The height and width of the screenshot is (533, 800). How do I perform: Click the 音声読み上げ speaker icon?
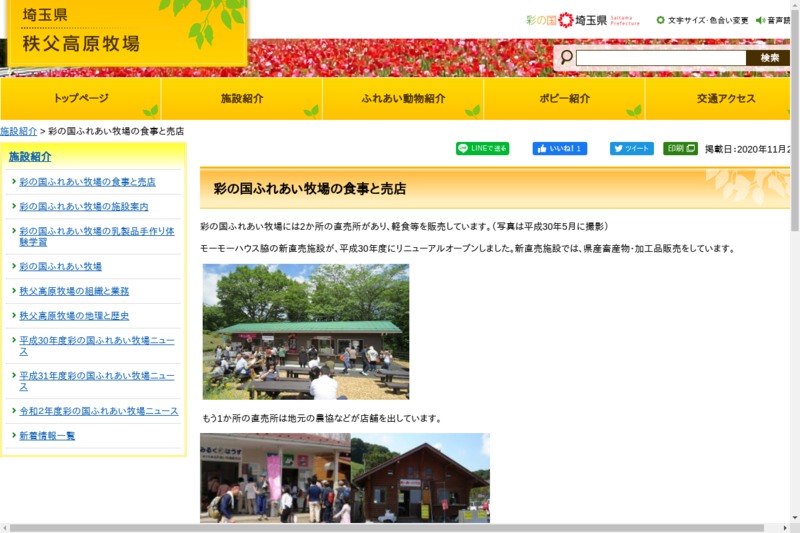point(761,20)
